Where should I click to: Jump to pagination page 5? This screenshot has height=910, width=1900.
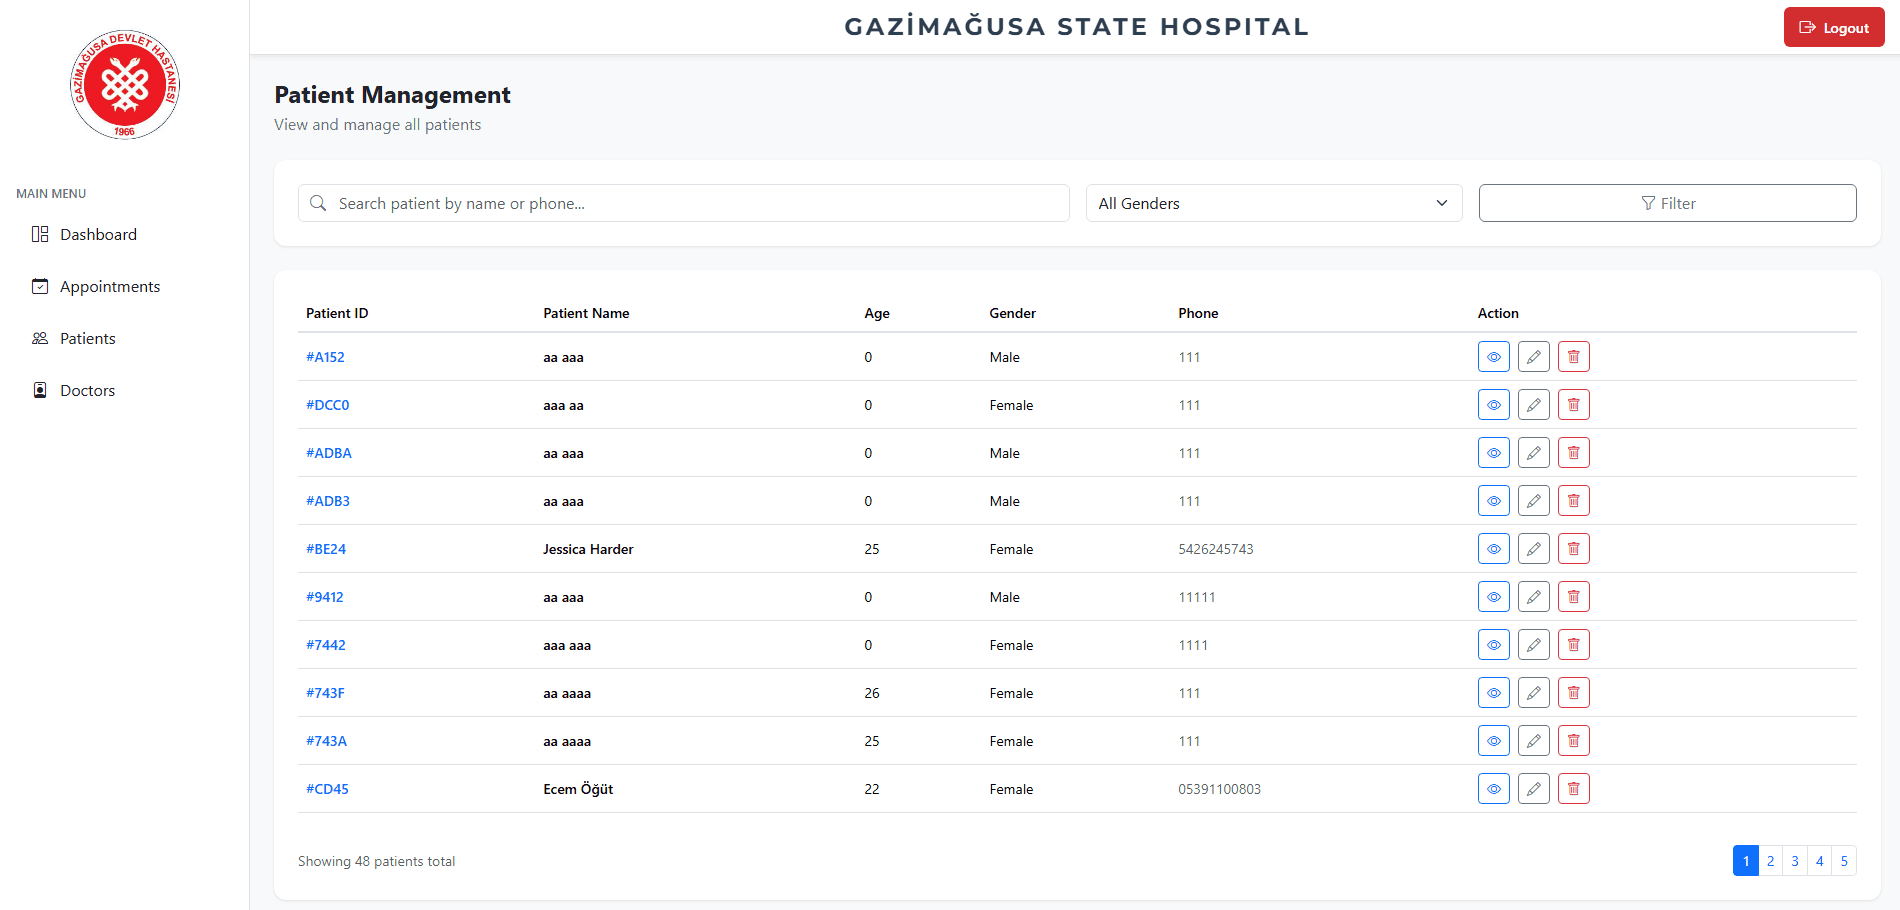[1844, 861]
